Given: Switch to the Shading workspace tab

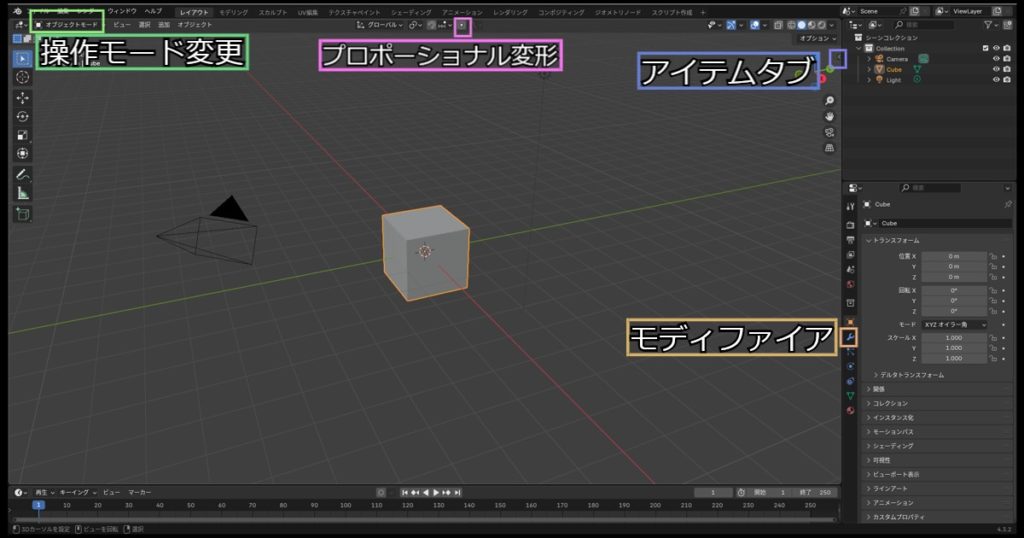Looking at the screenshot, I should point(411,12).
